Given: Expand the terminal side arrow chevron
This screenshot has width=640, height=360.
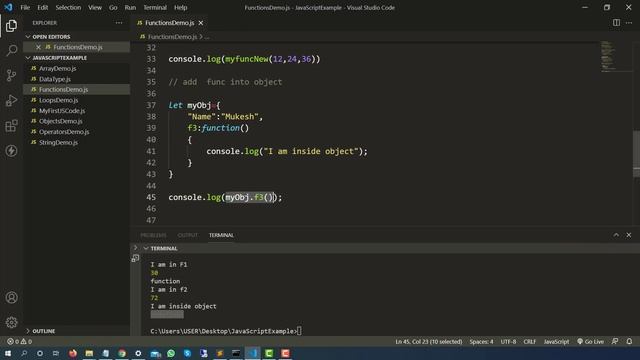Looking at the screenshot, I should pyautogui.click(x=136, y=248).
